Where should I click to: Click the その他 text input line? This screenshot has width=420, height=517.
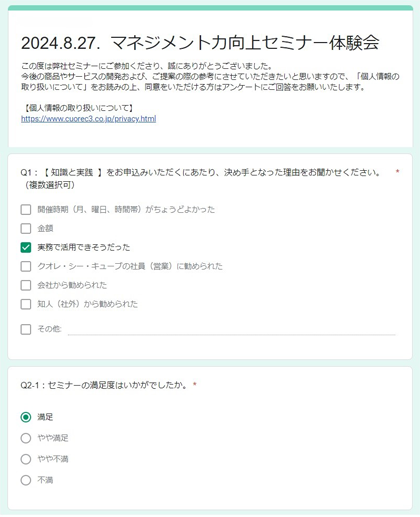click(x=232, y=330)
